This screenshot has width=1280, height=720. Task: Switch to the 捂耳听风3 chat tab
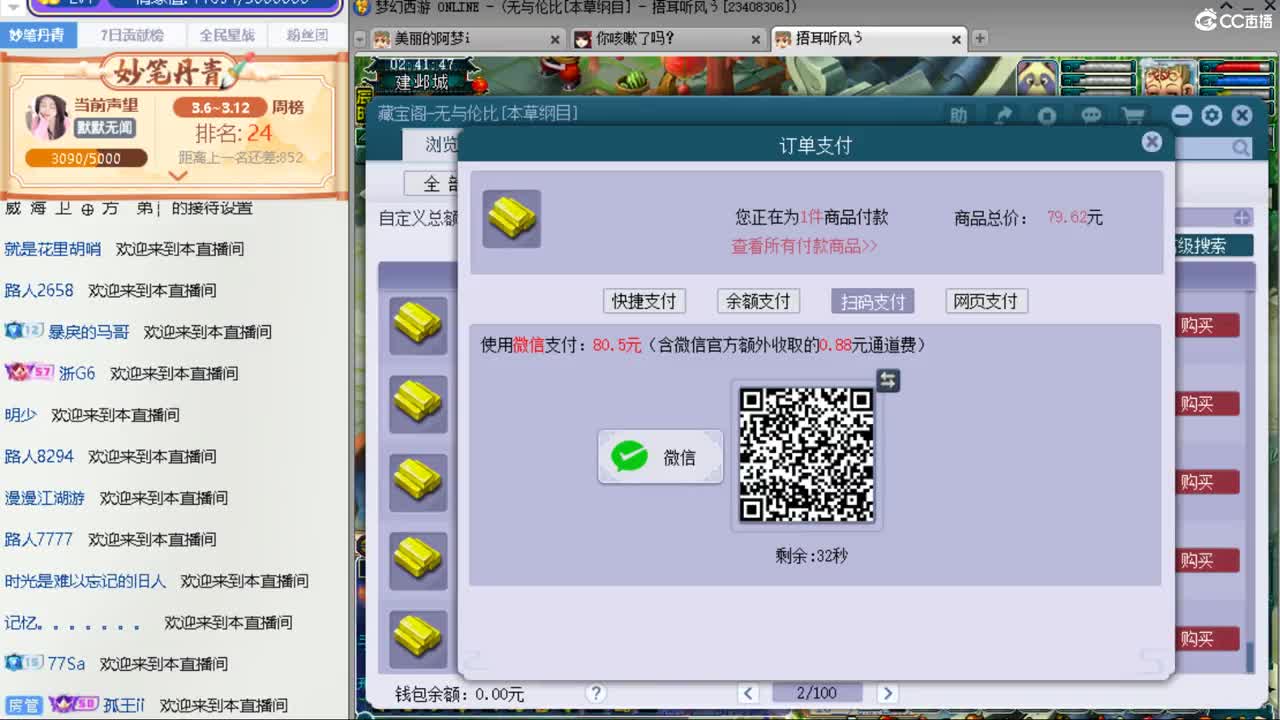[860, 40]
